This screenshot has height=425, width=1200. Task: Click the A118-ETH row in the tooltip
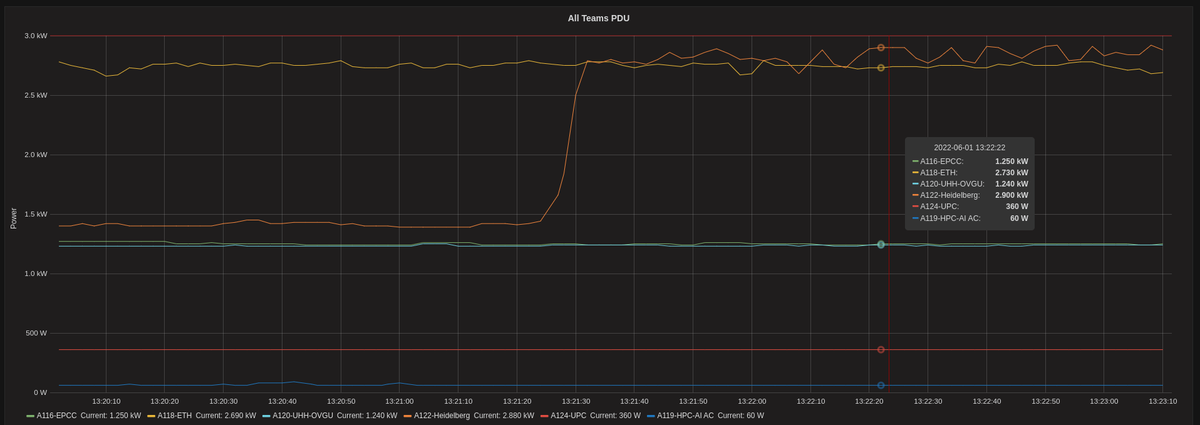[x=970, y=172]
